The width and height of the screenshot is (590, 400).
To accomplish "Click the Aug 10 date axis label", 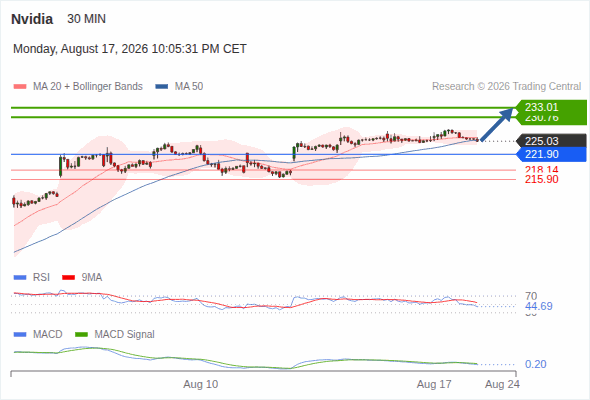I will click(x=201, y=384).
